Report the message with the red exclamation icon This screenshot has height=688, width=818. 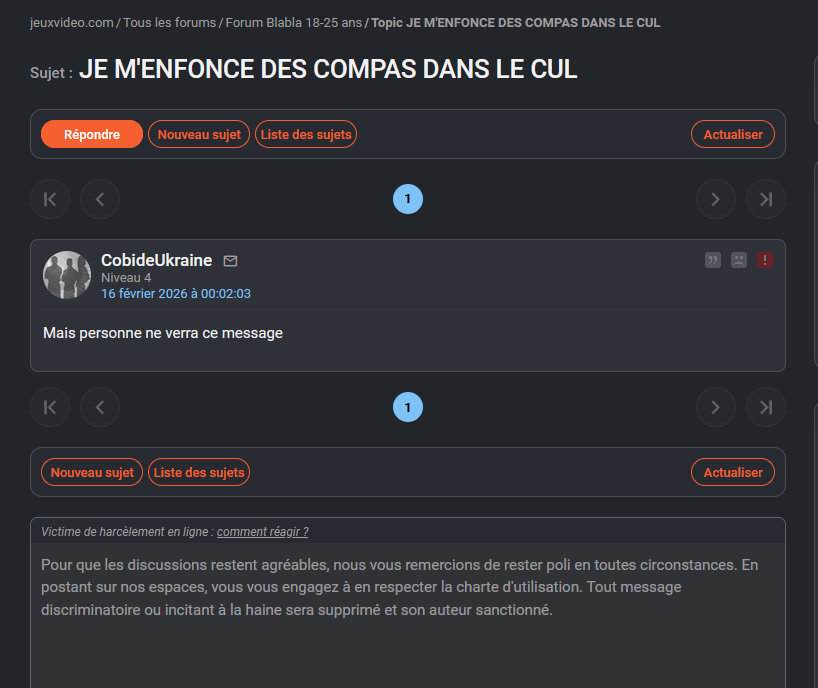click(x=765, y=260)
